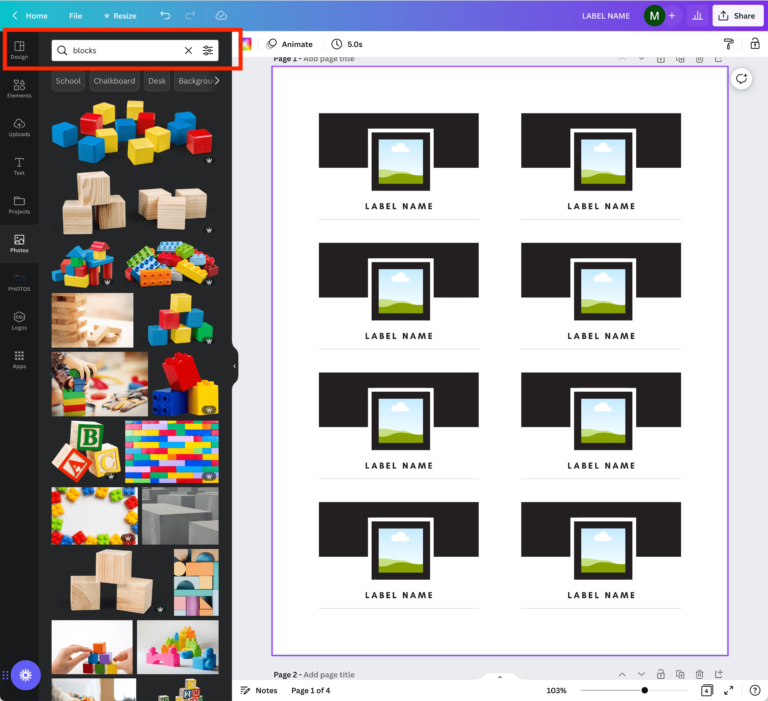Click the Animate button
768x701 pixels.
click(x=289, y=44)
